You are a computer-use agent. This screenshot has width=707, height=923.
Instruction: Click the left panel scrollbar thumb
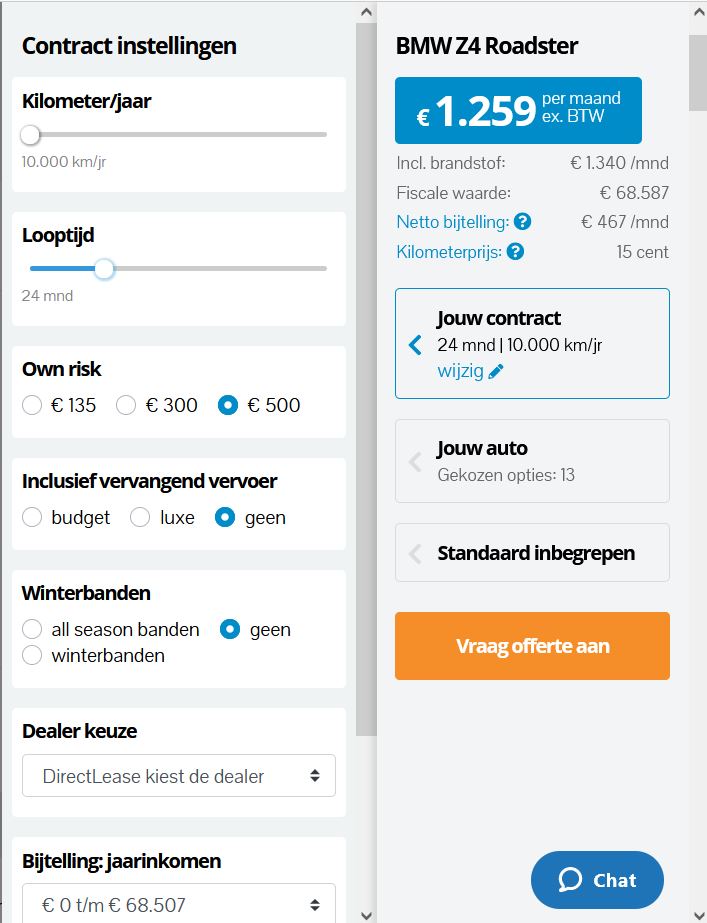pos(366,380)
